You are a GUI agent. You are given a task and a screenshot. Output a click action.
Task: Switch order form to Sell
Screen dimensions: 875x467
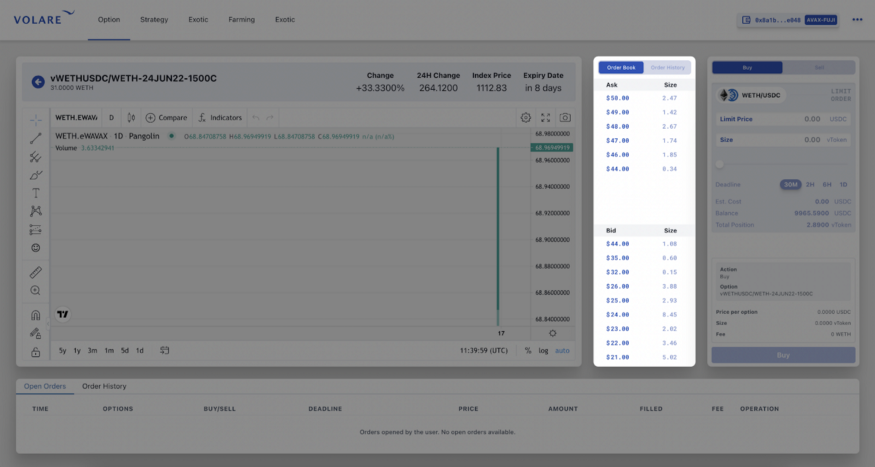pyautogui.click(x=819, y=68)
